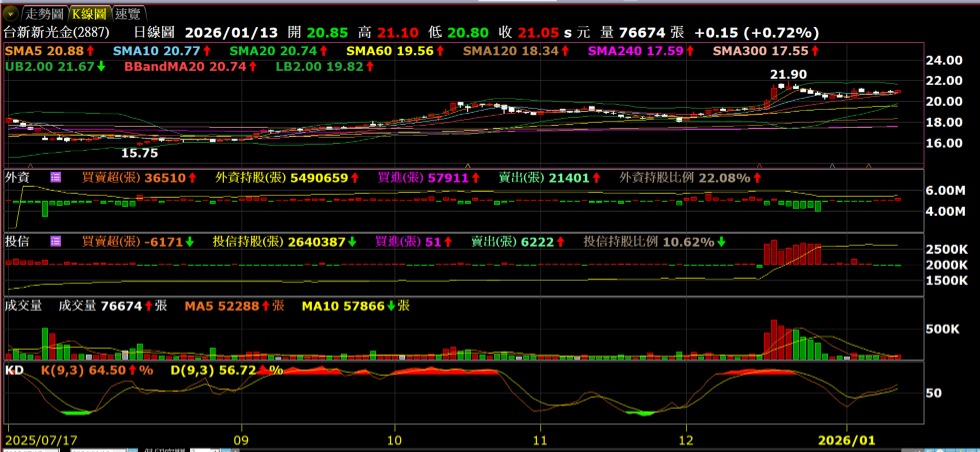
Task: Click the SMA300 17.55 indicator label
Action: coord(765,51)
